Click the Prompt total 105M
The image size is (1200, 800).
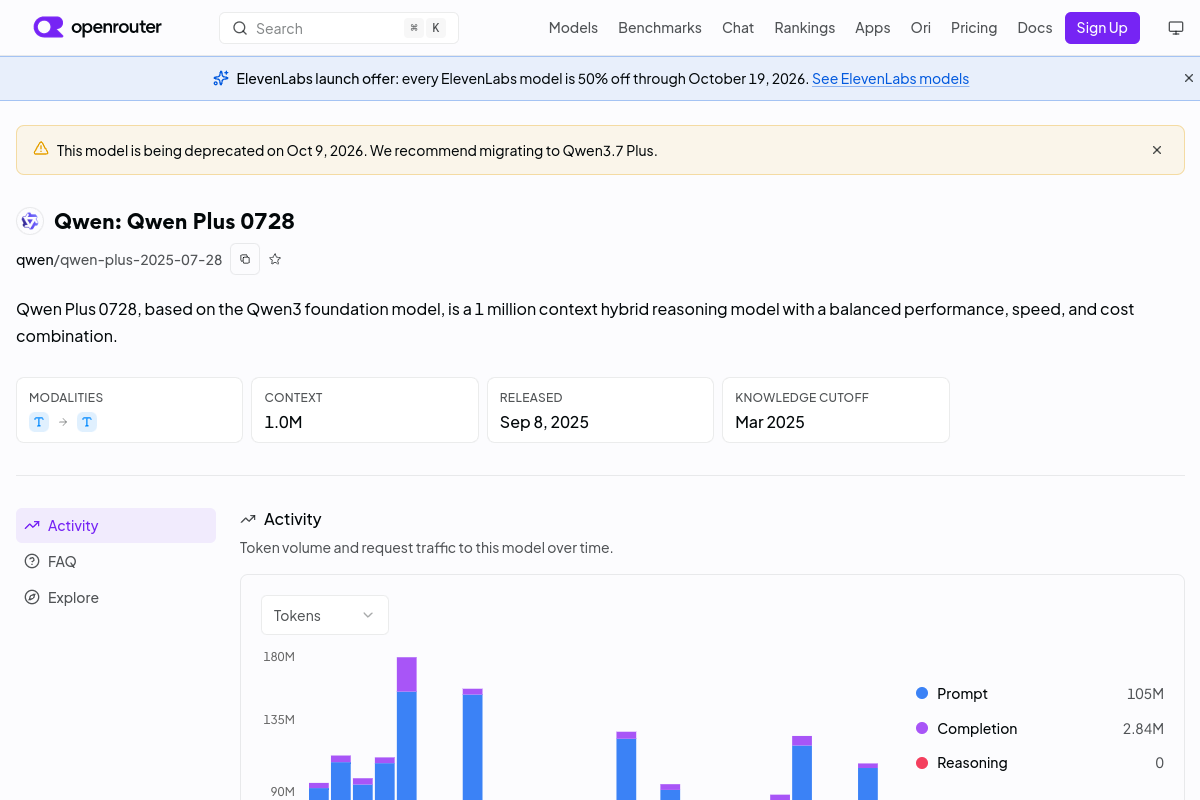pos(1145,694)
